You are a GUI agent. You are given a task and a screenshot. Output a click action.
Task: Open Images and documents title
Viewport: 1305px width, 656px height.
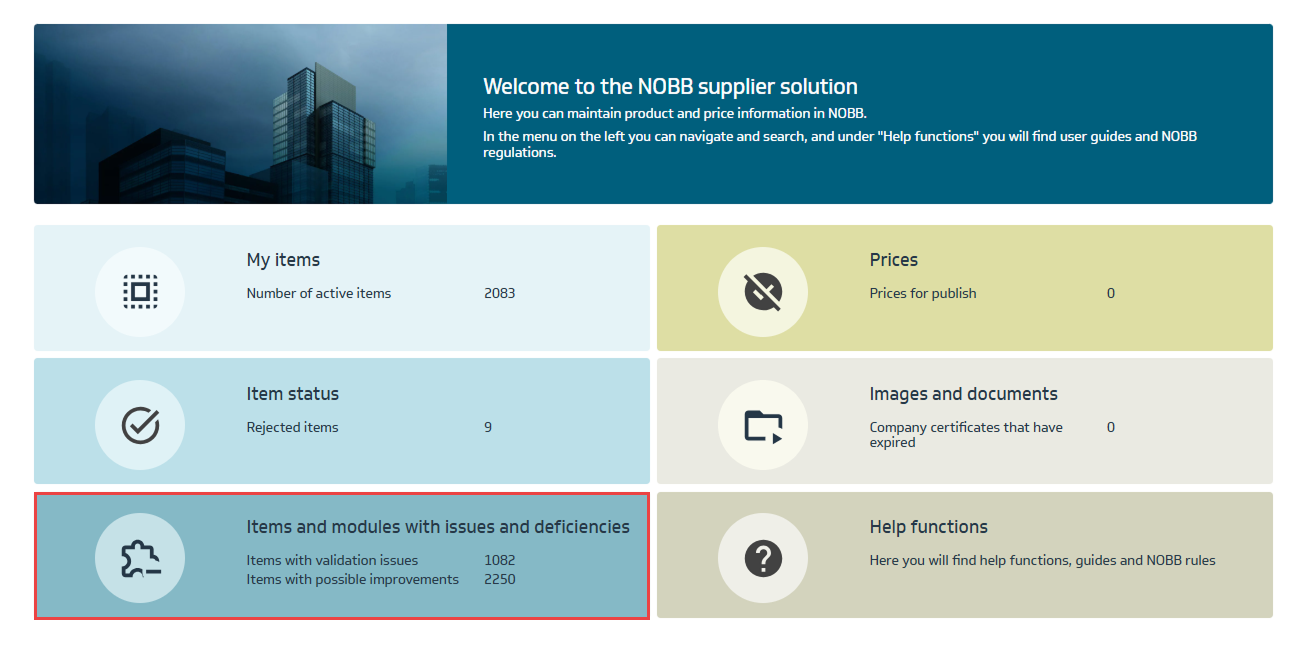(963, 394)
